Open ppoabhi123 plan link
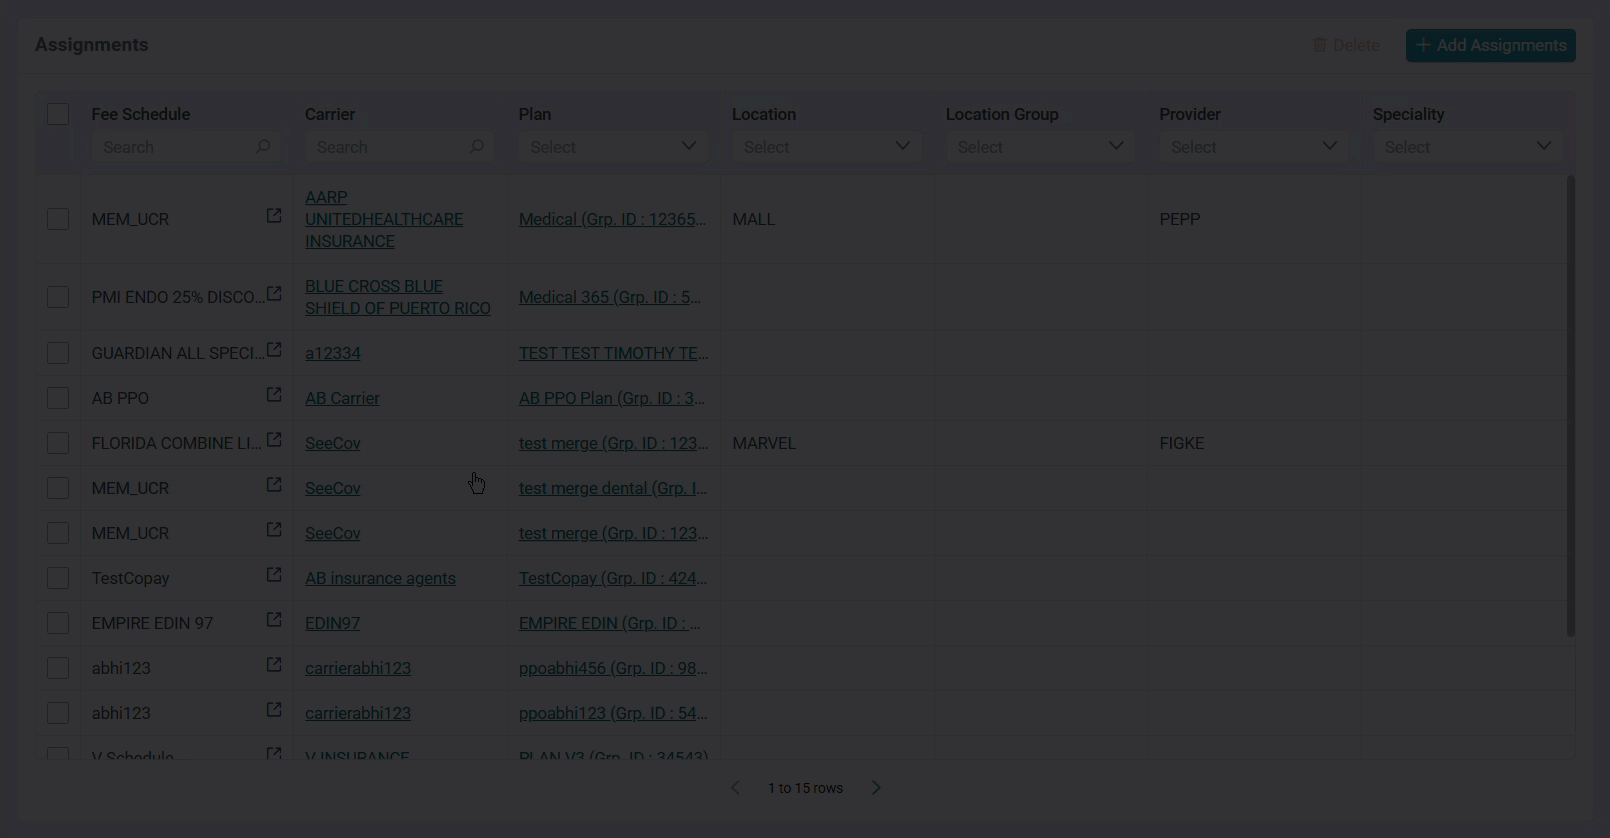 pos(613,713)
